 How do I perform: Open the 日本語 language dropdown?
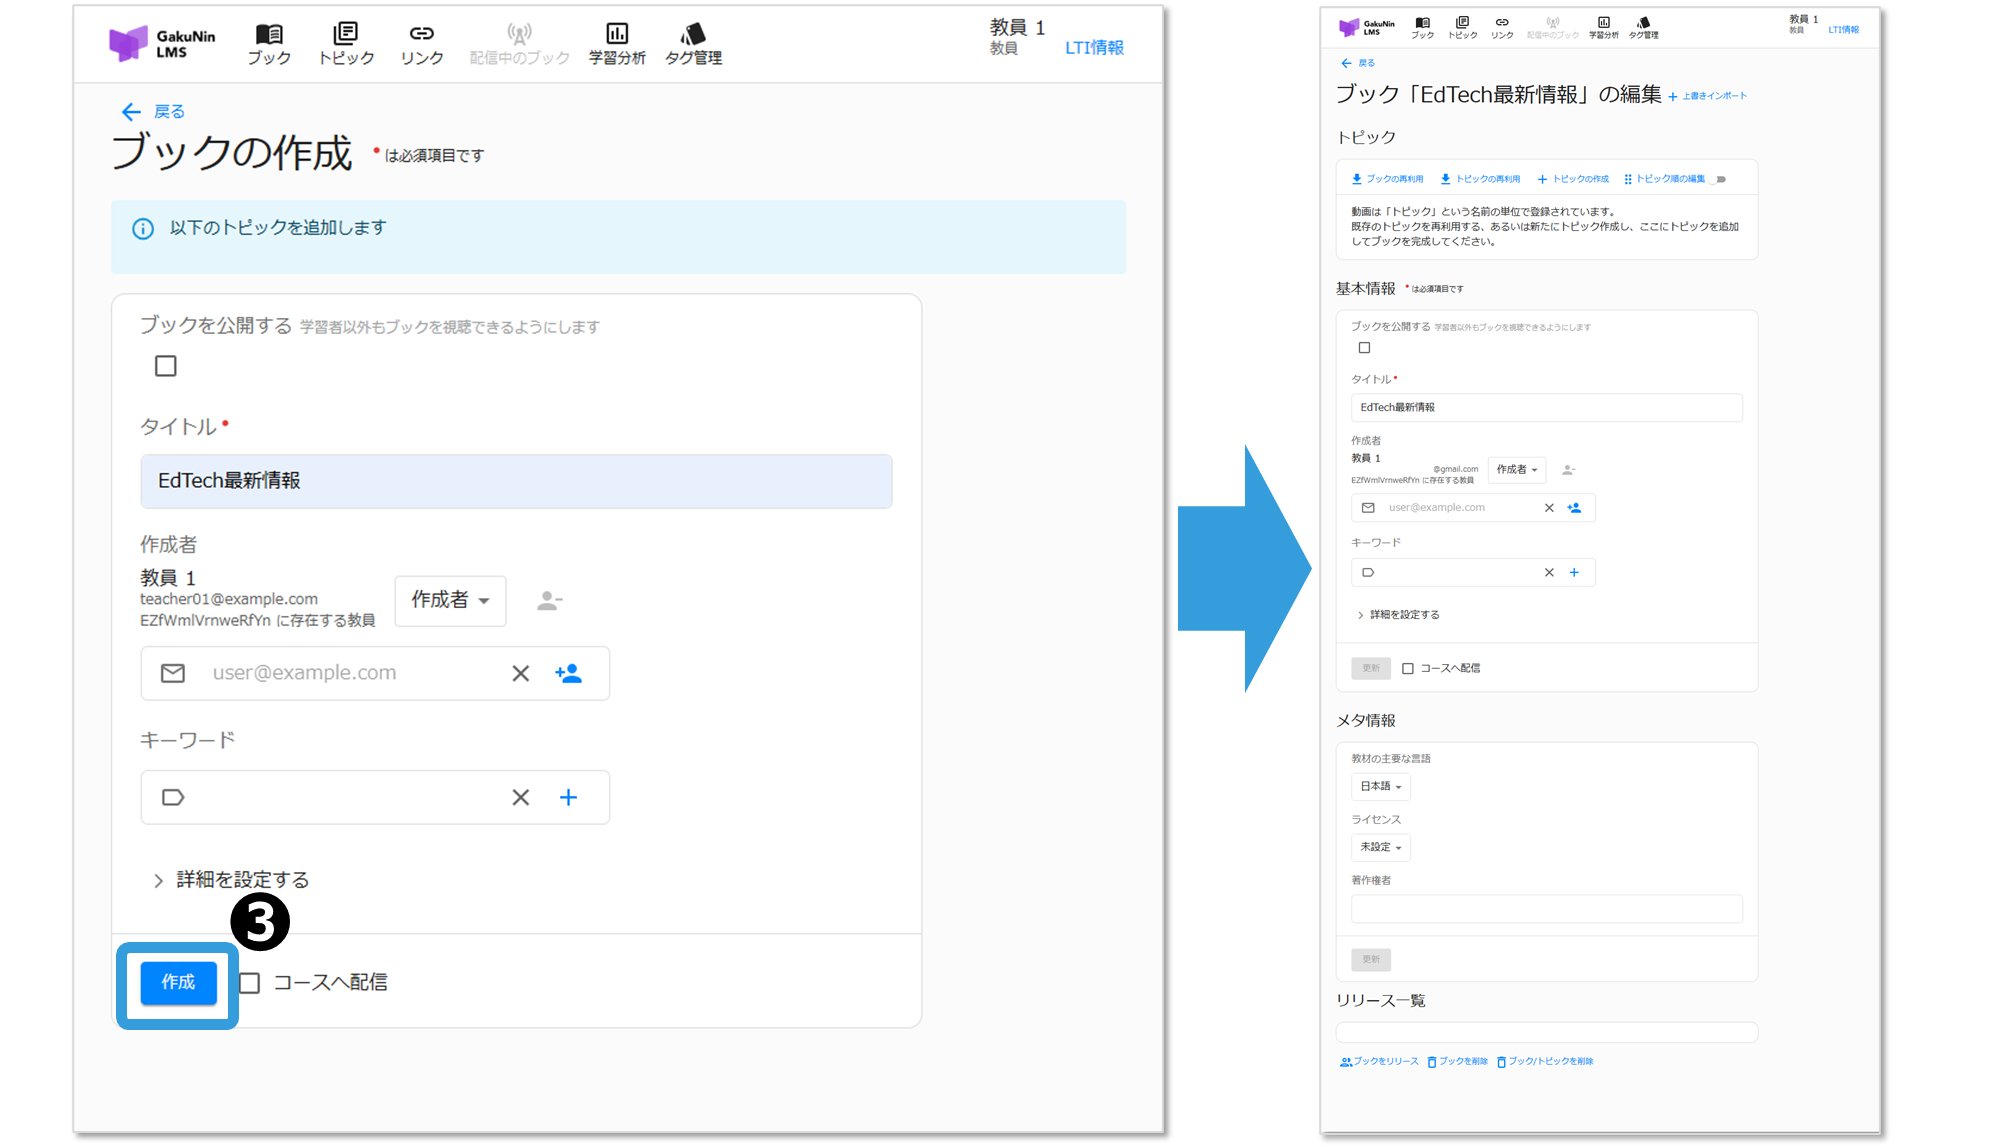pyautogui.click(x=1380, y=787)
